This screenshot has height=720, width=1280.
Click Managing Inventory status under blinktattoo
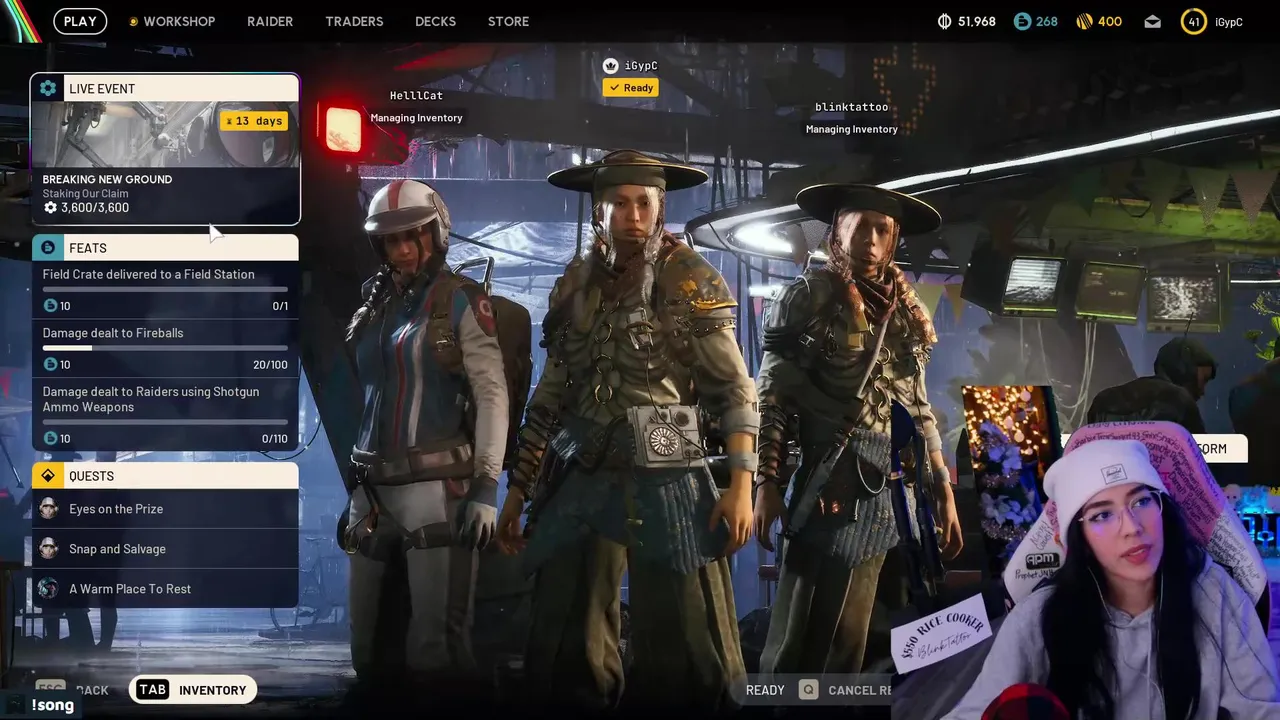(852, 129)
